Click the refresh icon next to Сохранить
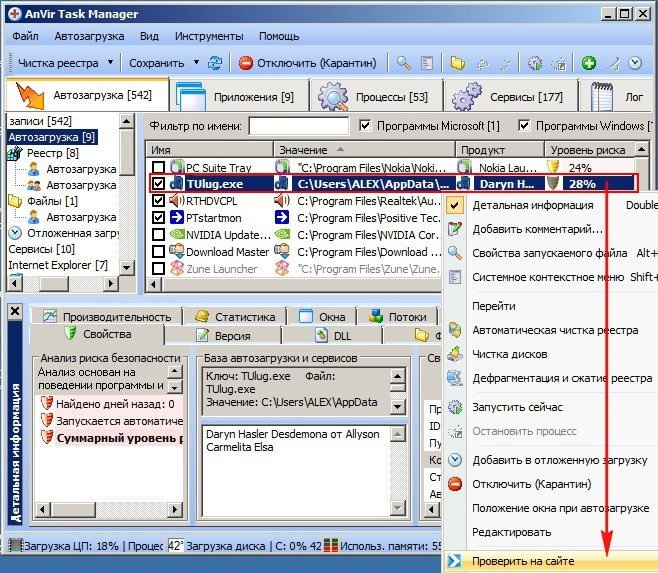658x573 pixels. click(x=214, y=63)
